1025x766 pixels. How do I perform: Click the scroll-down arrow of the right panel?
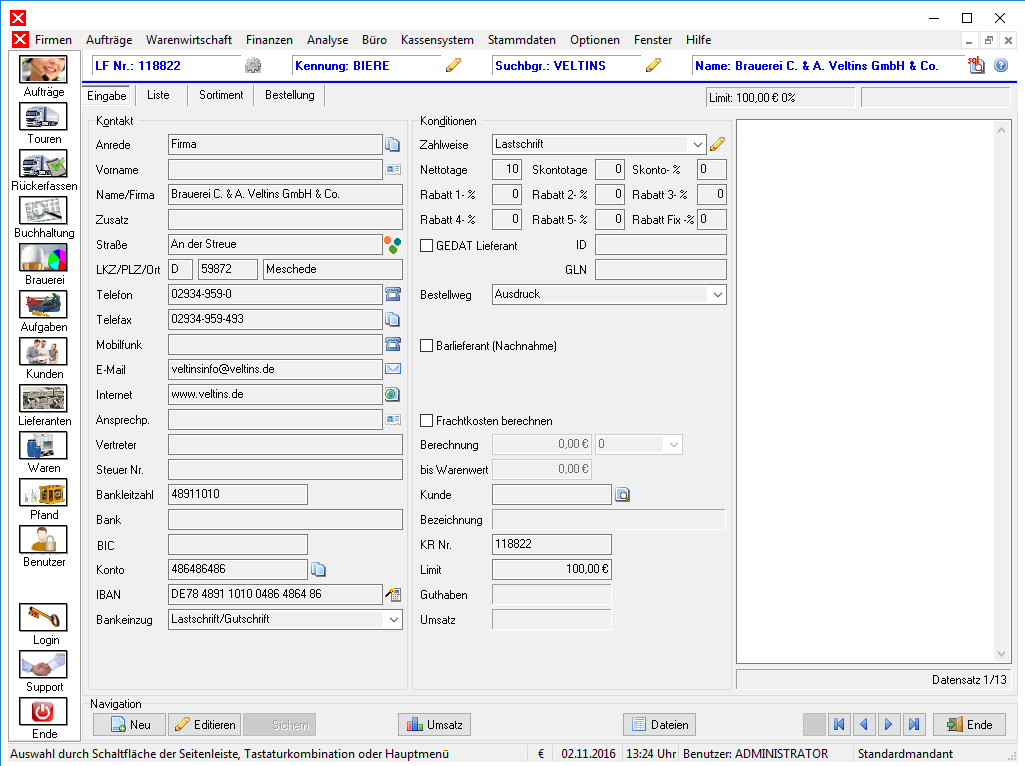point(1001,654)
